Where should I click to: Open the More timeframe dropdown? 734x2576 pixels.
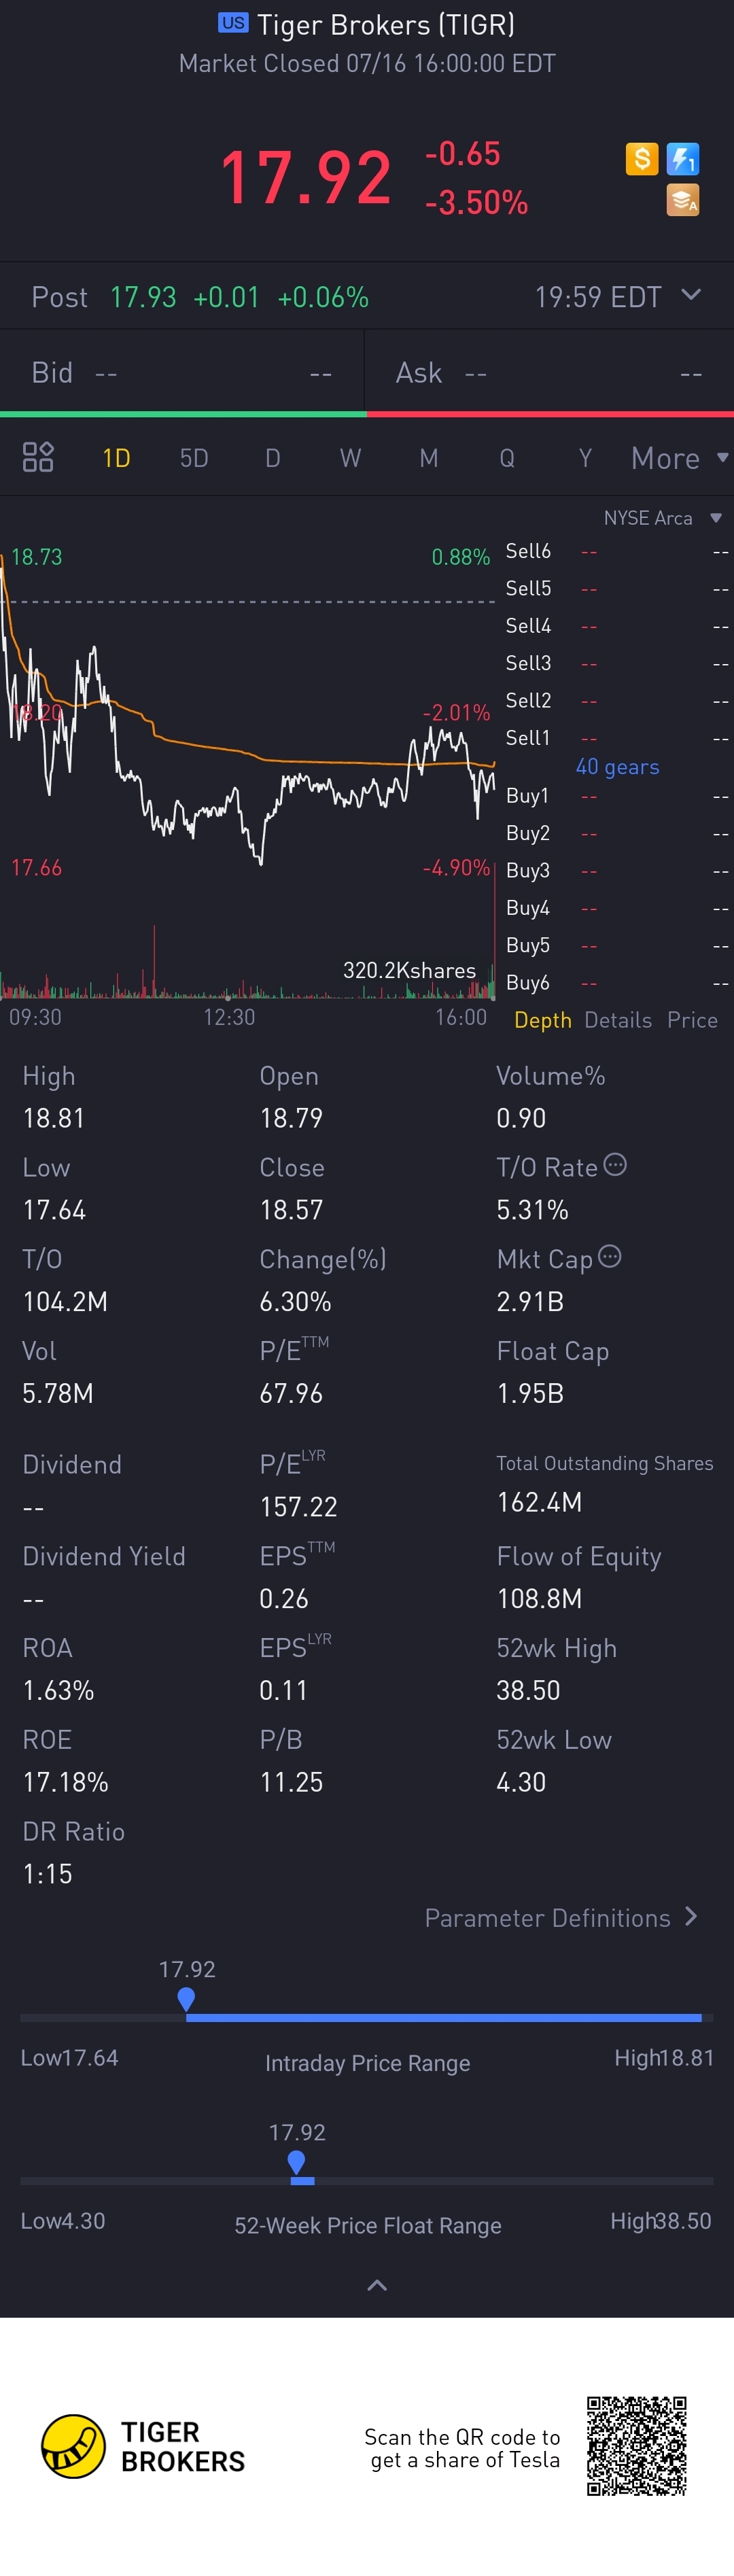click(679, 458)
